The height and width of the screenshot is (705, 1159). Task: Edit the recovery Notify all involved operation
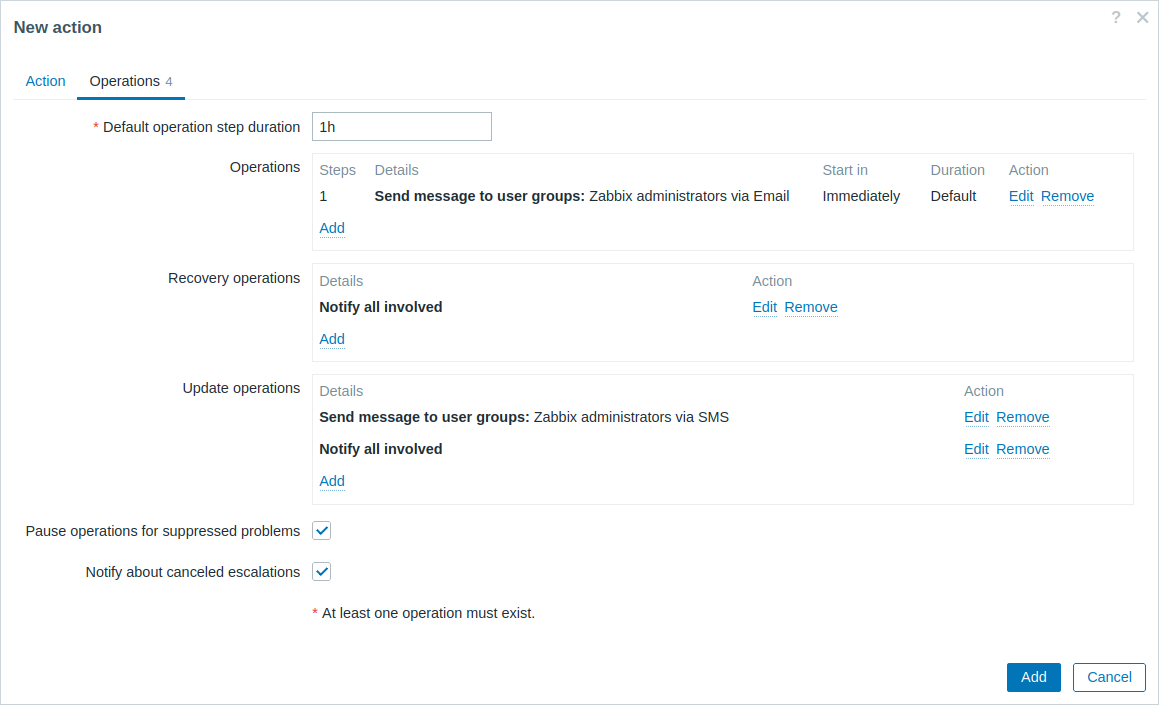(764, 307)
